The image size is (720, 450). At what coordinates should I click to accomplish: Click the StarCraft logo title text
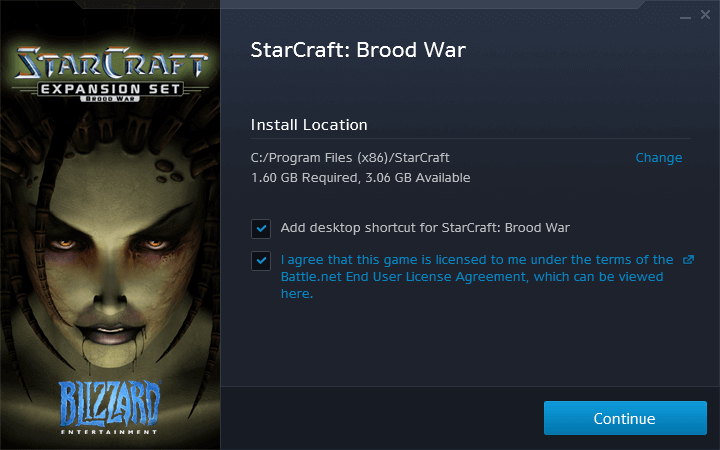(x=110, y=64)
